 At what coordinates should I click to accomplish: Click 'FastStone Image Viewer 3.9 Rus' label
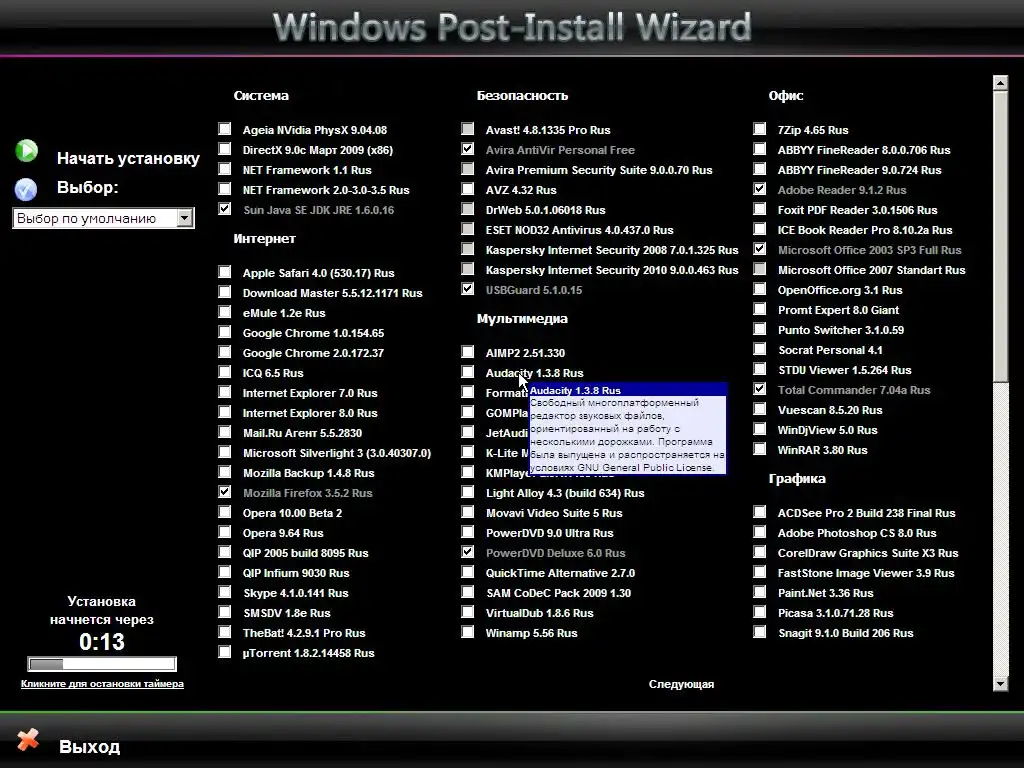[x=866, y=573]
